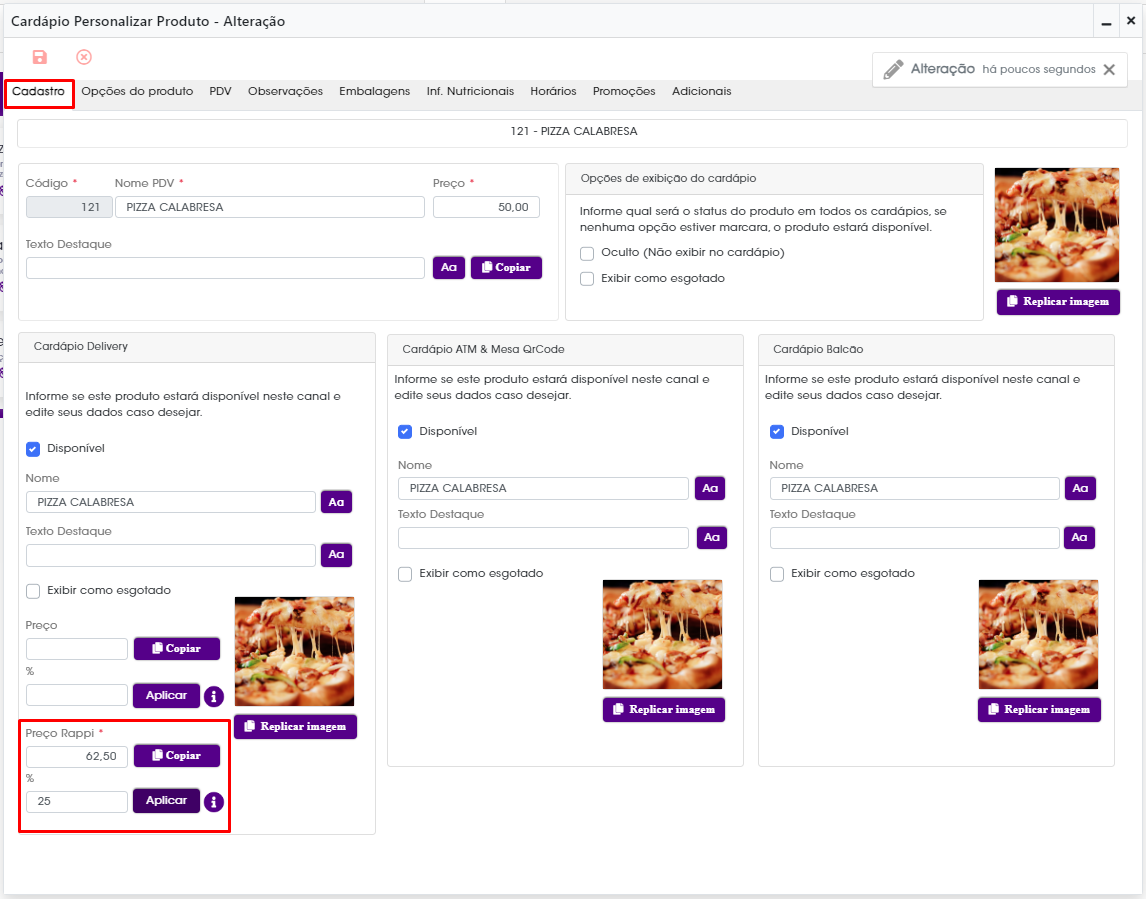The height and width of the screenshot is (899, 1146).
Task: Click Aplicar beside Preço Rappi percentage
Action: coord(166,801)
